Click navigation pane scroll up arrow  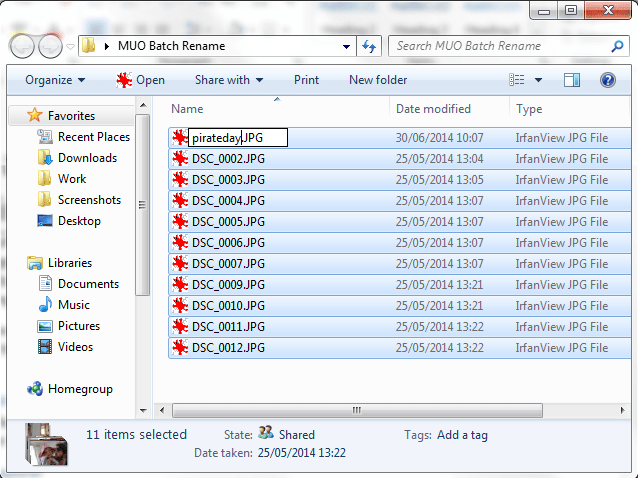tap(143, 105)
